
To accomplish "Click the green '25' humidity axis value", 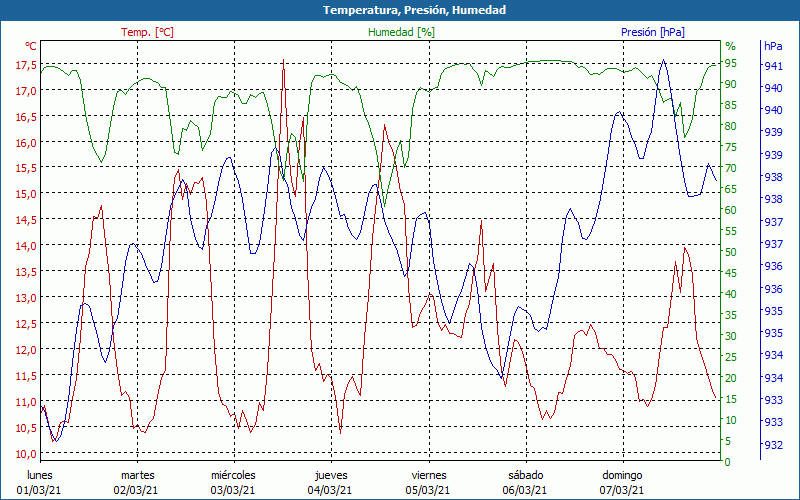I will coord(731,357).
